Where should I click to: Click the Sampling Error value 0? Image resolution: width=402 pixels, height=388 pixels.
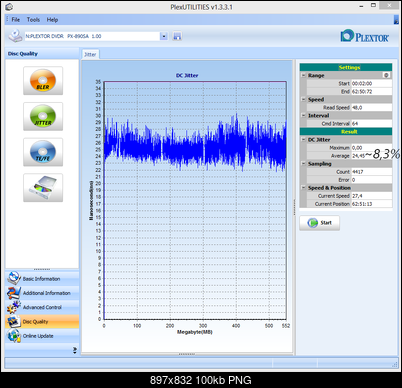[371, 180]
